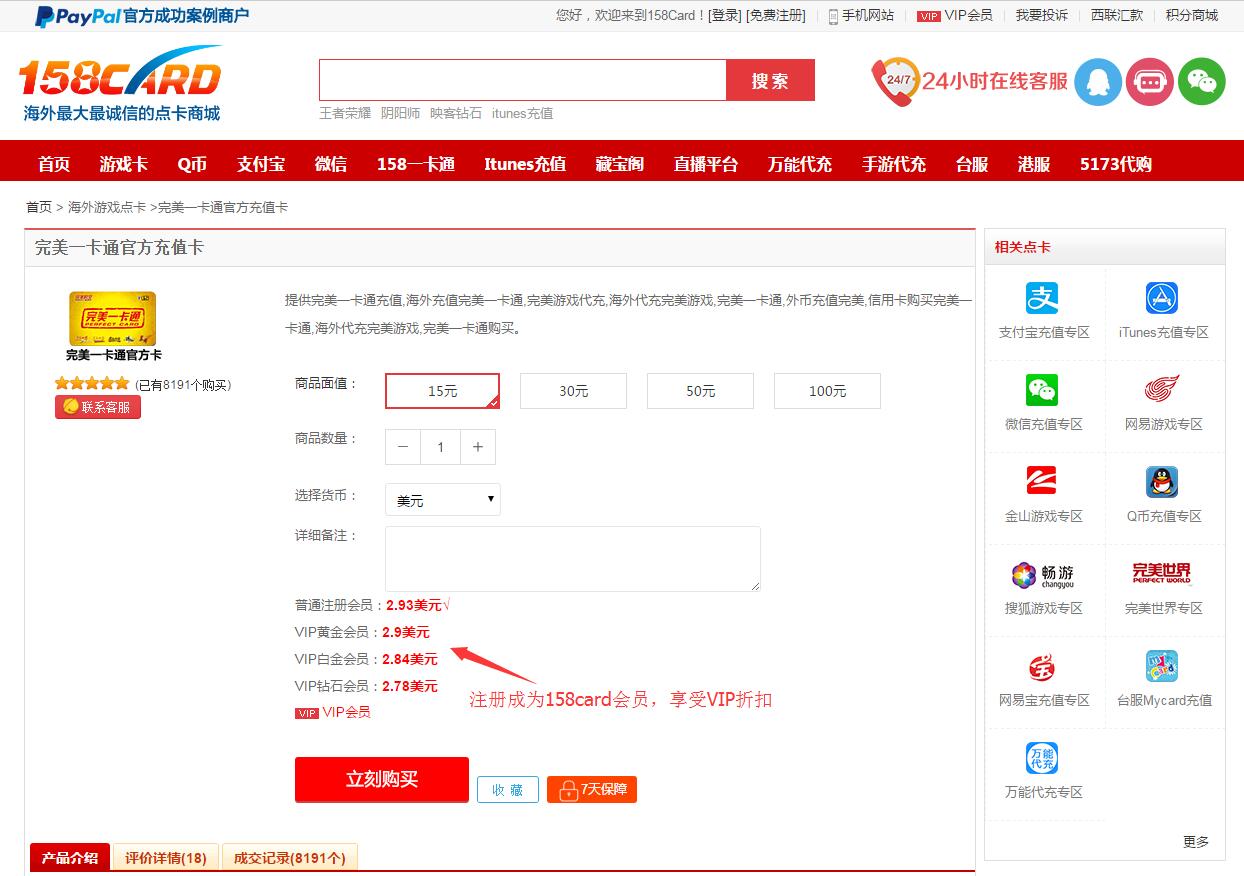Open 台服 navigation menu item
The height and width of the screenshot is (876, 1244).
click(x=972, y=164)
